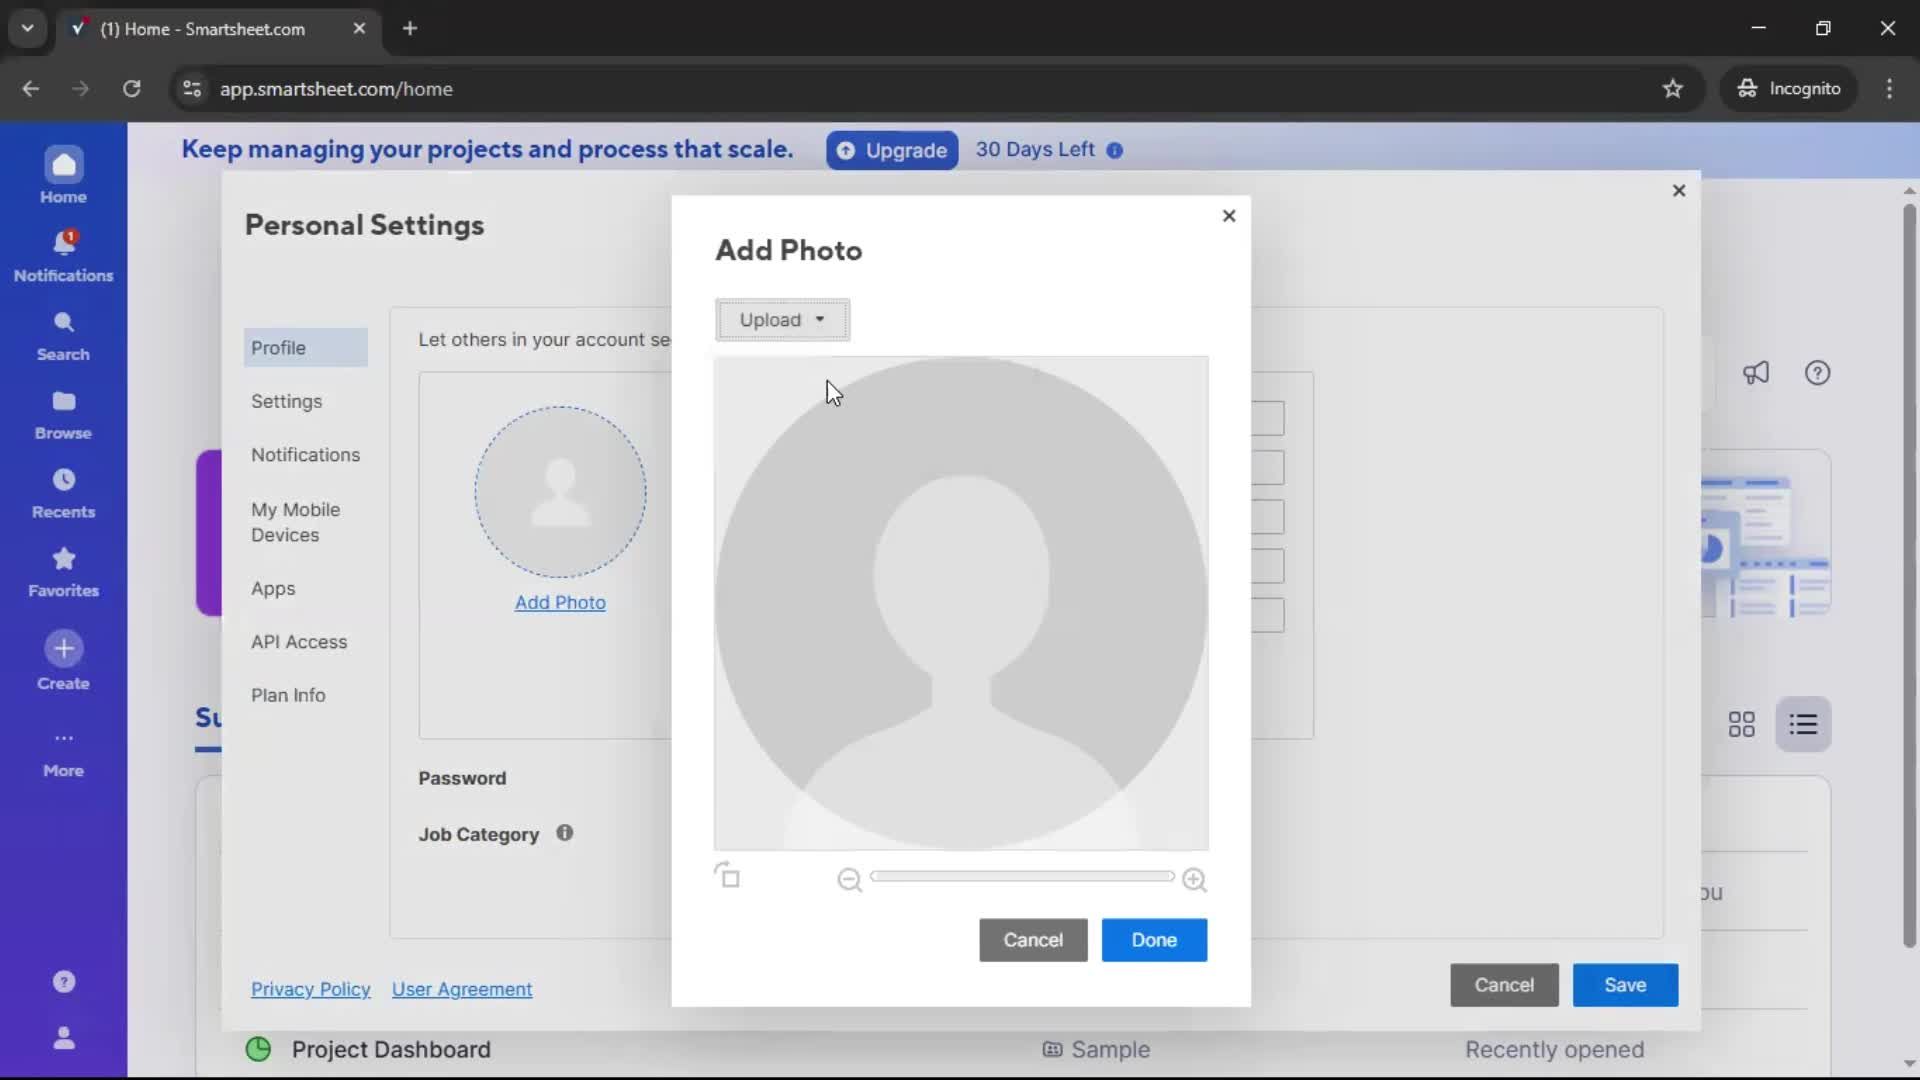The height and width of the screenshot is (1080, 1920).
Task: Zoom out the photo with the magnifier icon
Action: [849, 879]
